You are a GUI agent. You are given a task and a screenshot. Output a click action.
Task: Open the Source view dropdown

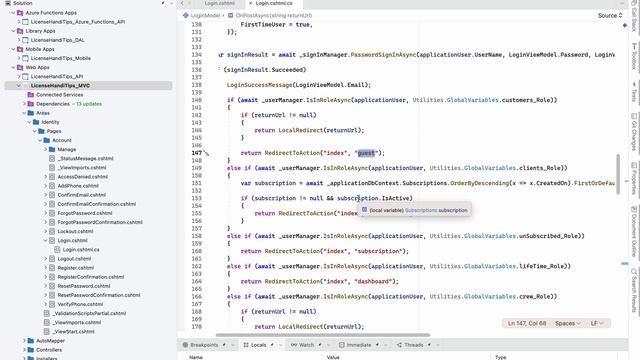click(x=610, y=16)
